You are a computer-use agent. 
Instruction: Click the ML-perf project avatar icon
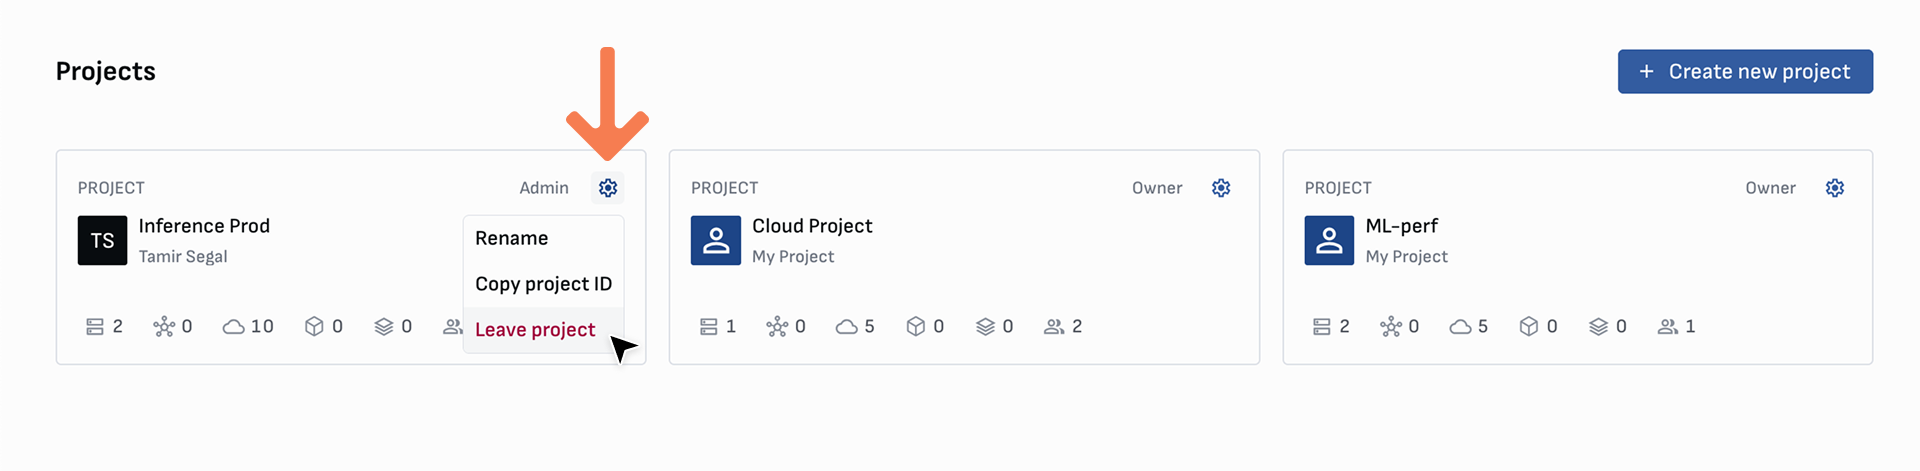(x=1329, y=241)
